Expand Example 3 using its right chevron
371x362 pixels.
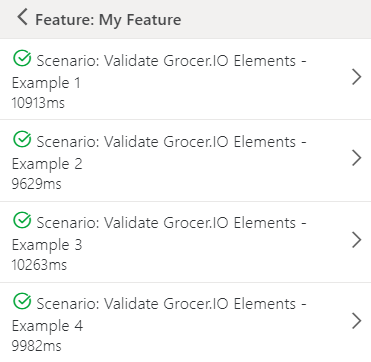click(x=357, y=240)
